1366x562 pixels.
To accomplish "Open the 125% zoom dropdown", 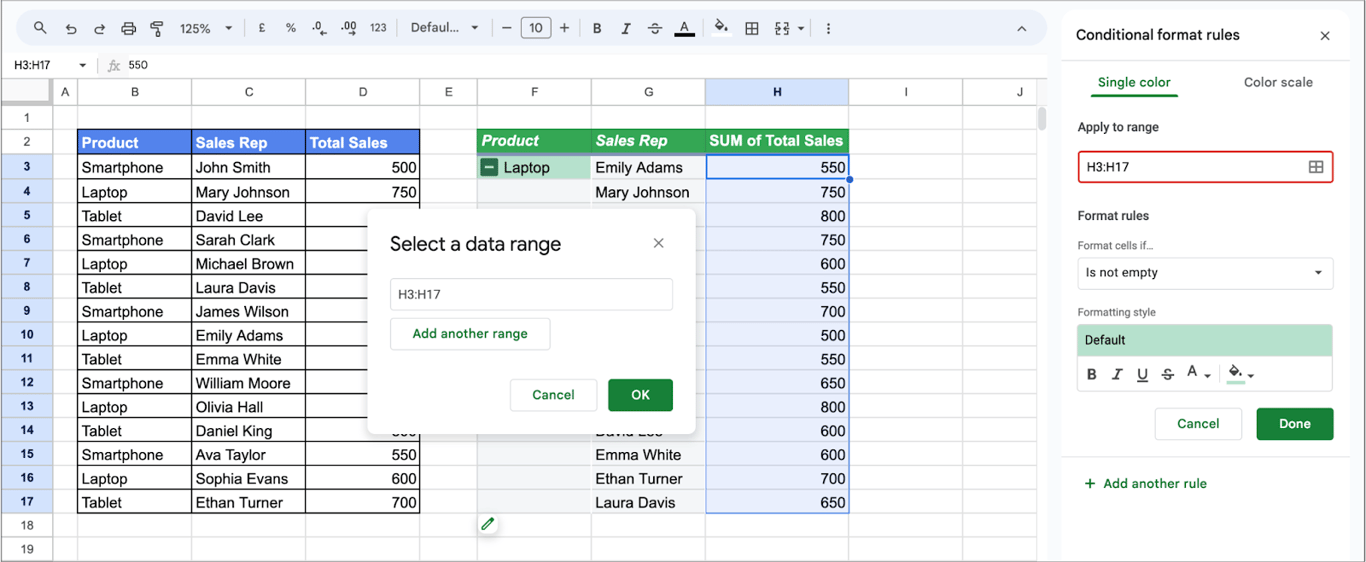I will coord(208,28).
